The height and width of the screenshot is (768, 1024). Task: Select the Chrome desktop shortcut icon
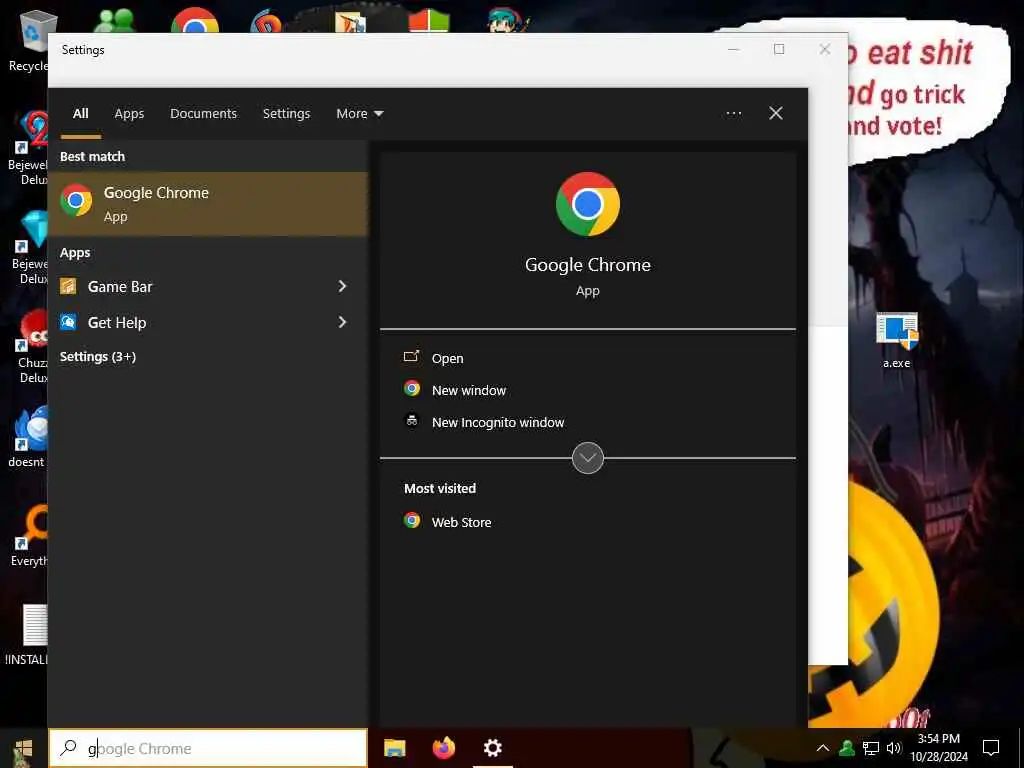(195, 20)
